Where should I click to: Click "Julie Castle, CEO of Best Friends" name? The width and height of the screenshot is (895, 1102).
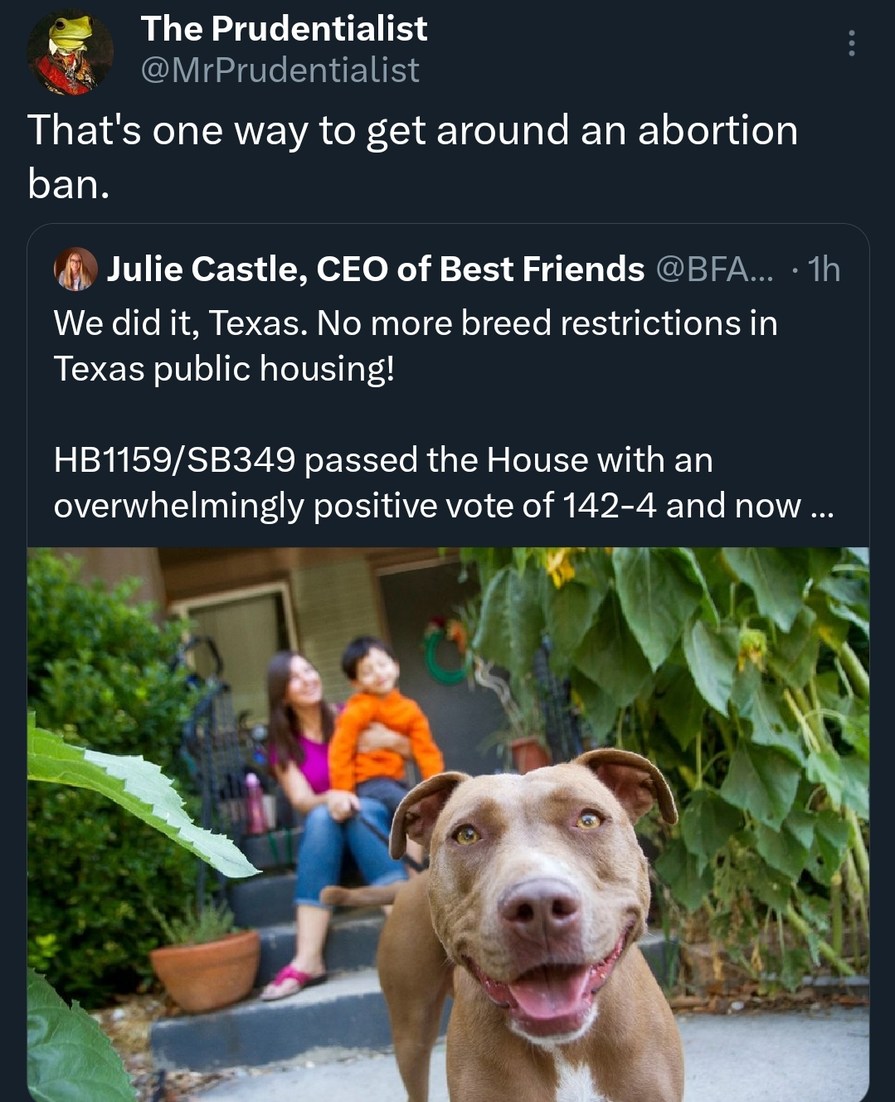pos(375,268)
